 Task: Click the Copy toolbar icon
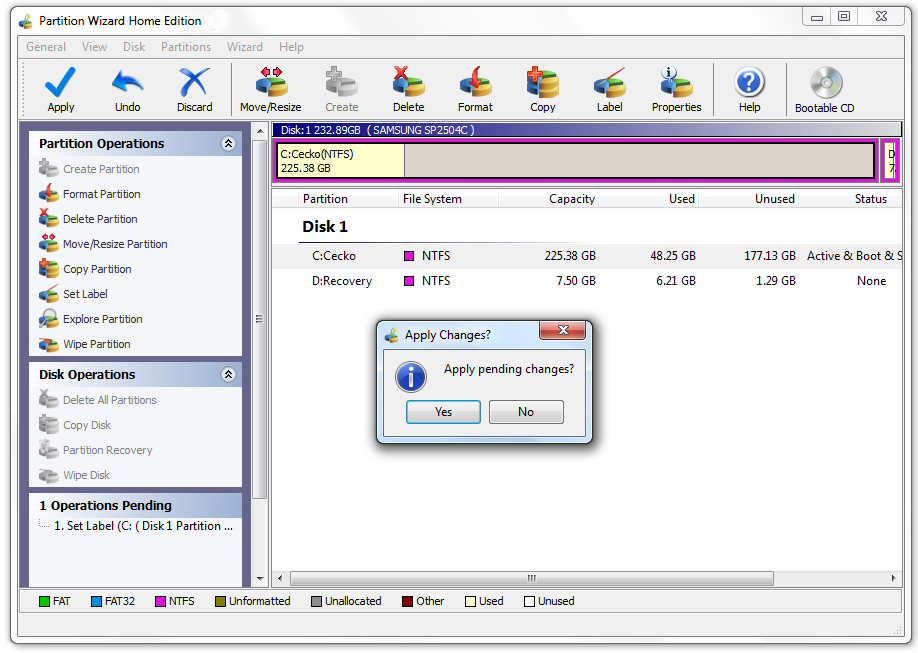pyautogui.click(x=543, y=81)
